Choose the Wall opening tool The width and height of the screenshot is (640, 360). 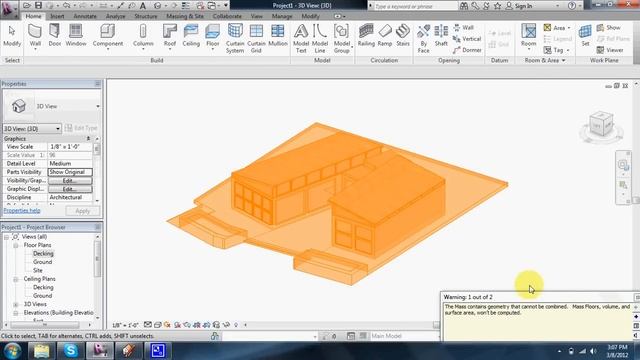click(463, 27)
